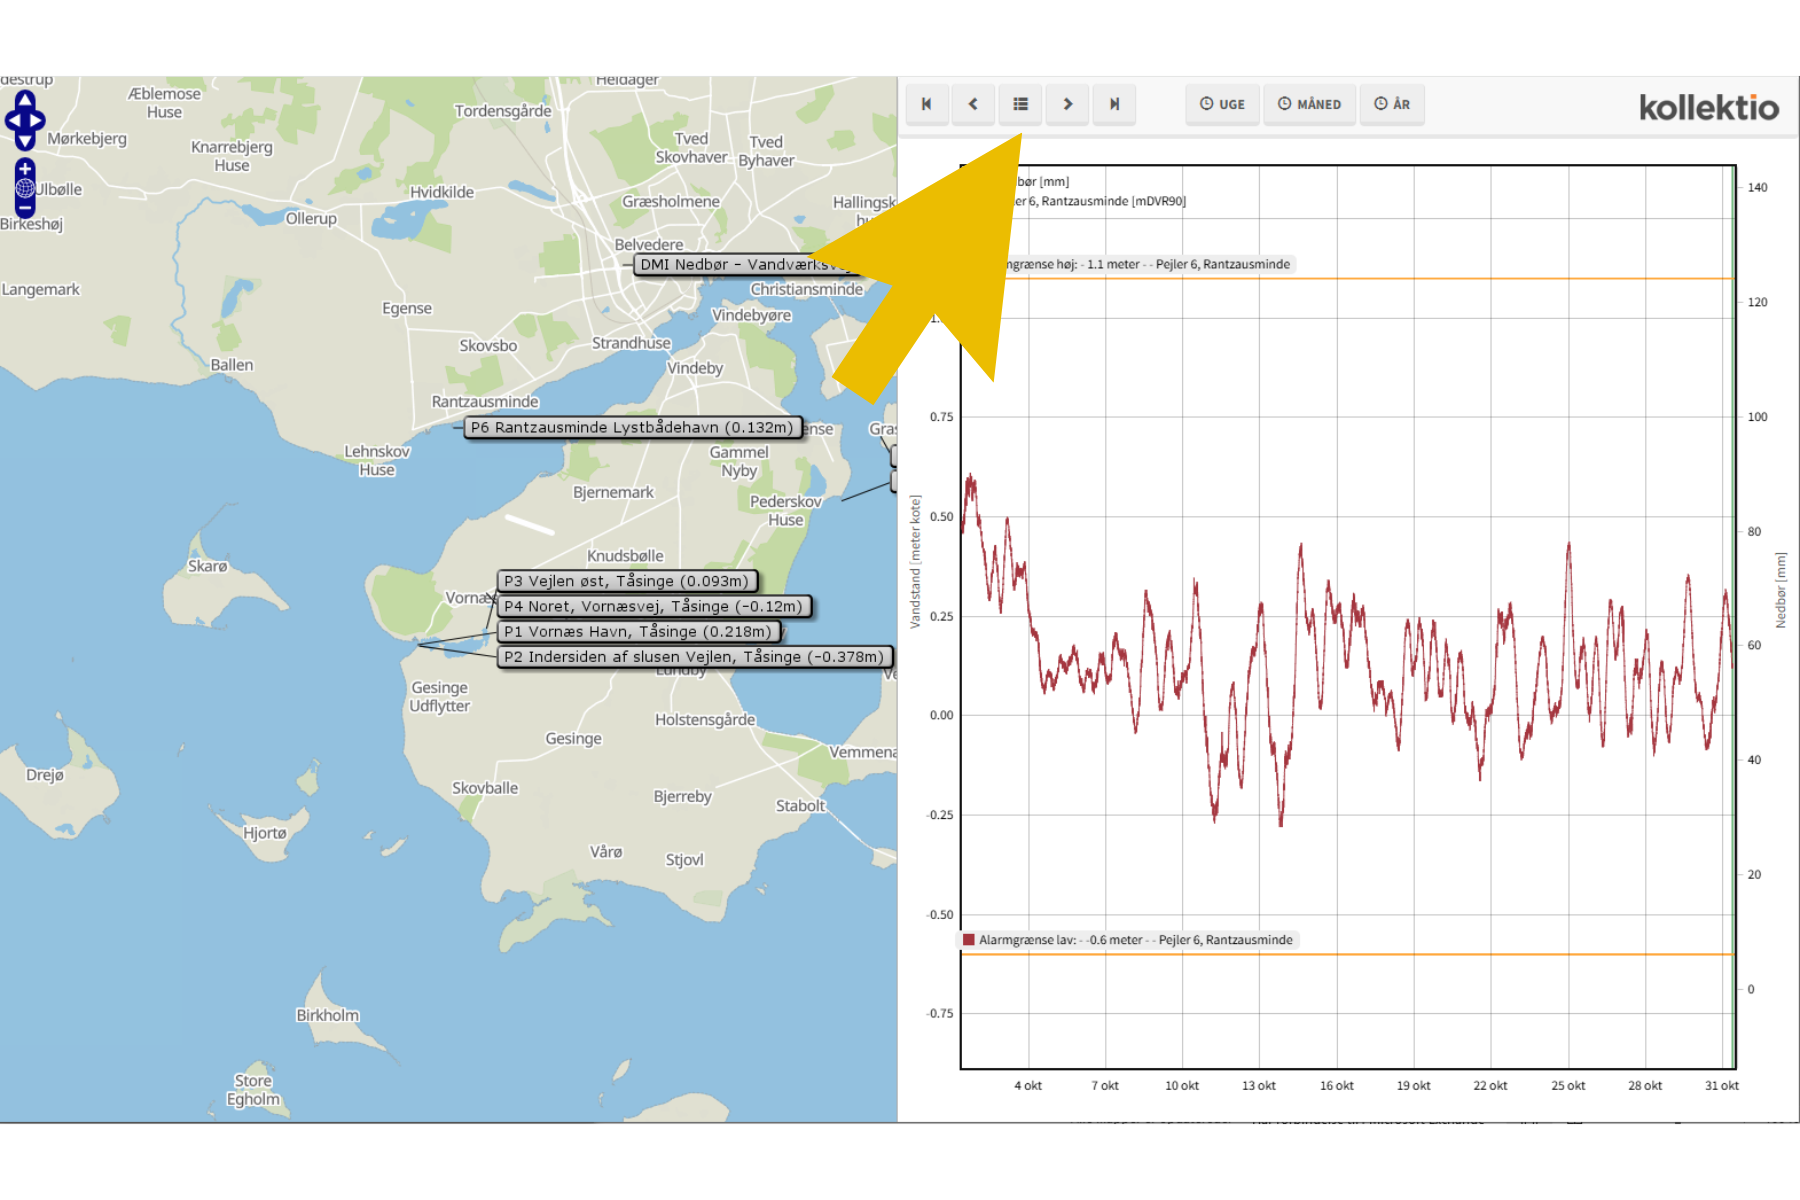Zoom out on the map

pyautogui.click(x=25, y=208)
